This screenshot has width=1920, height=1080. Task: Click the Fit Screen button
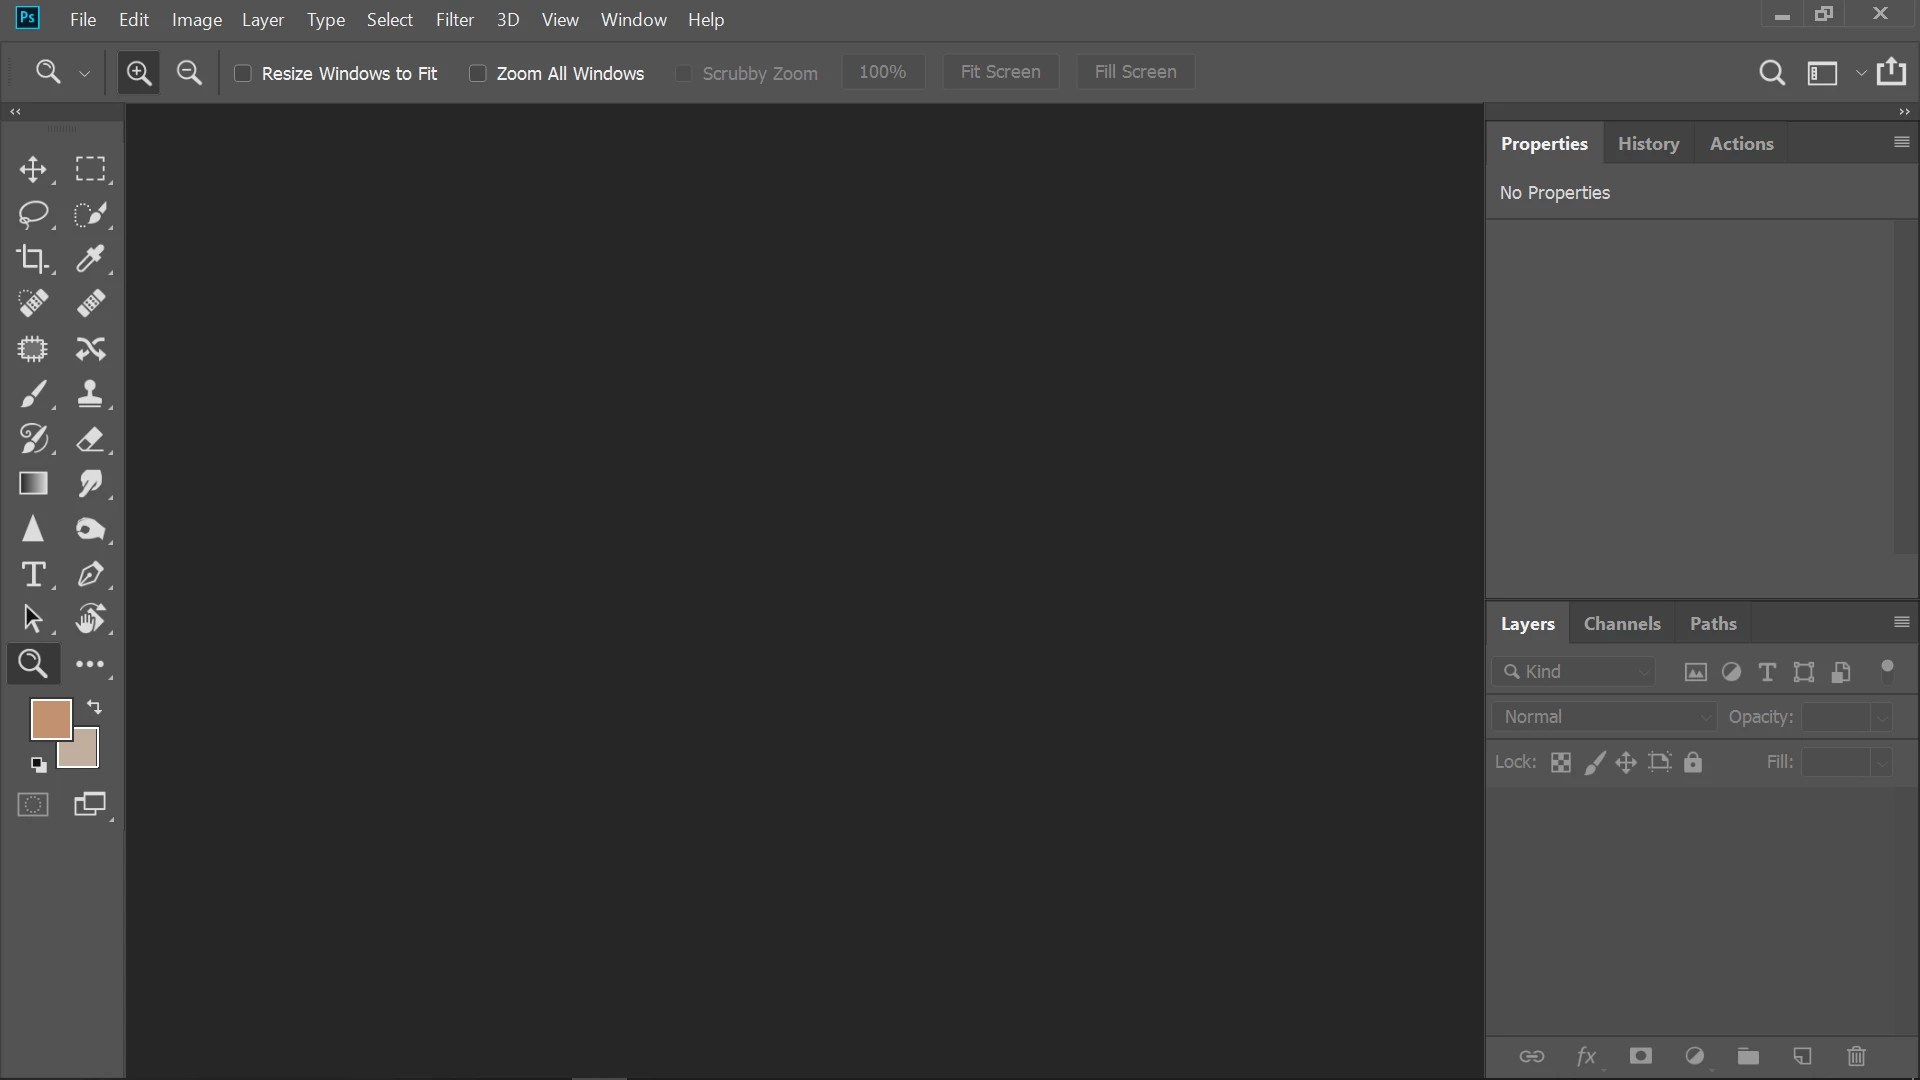click(1000, 72)
